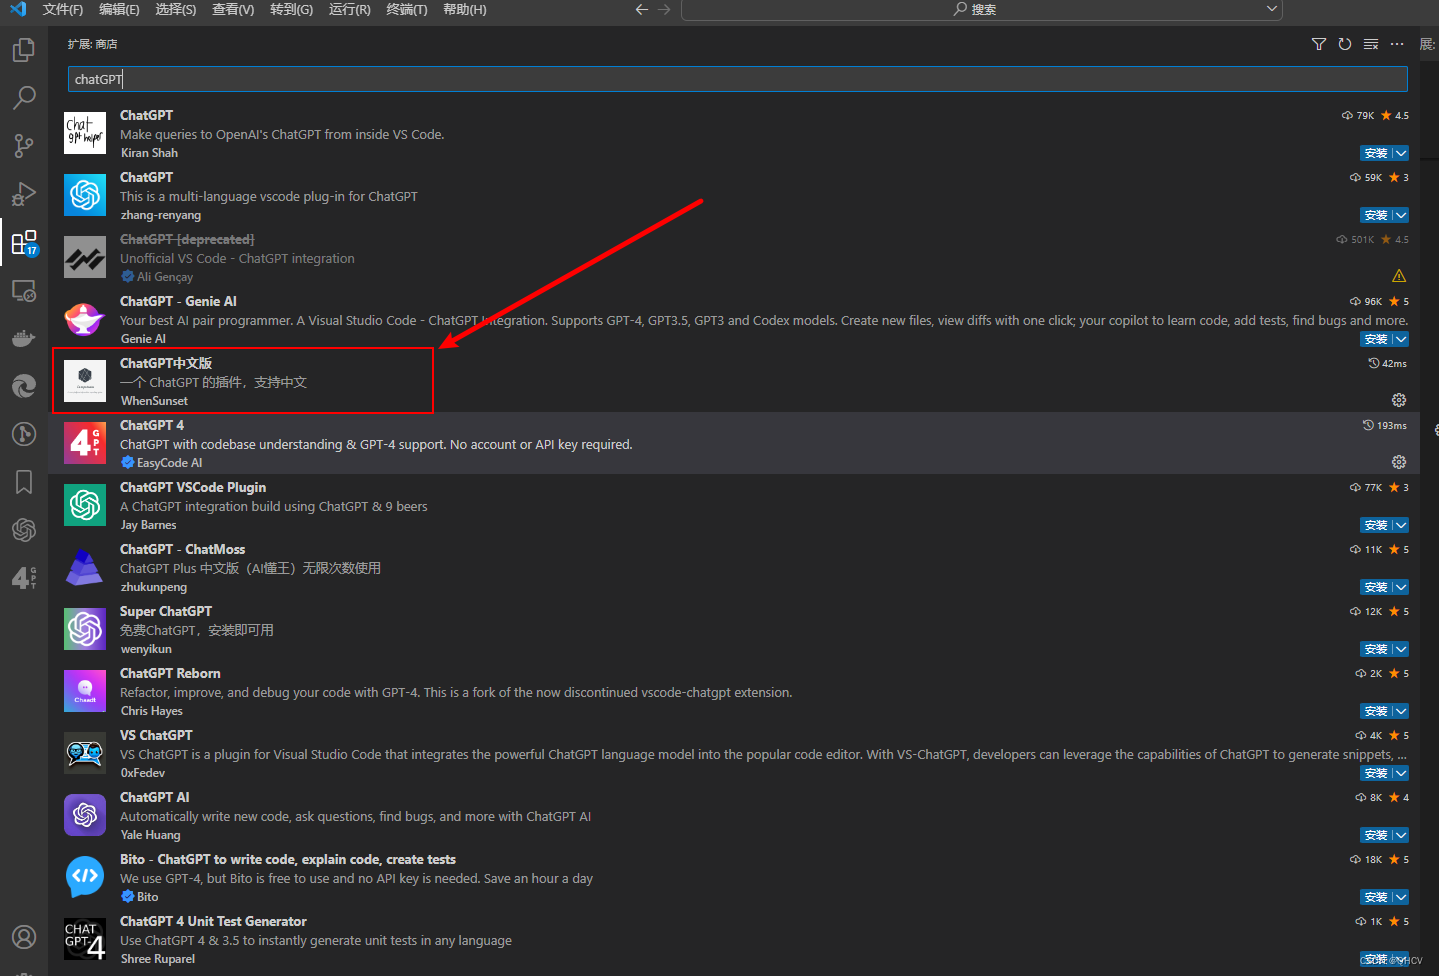Viewport: 1439px width, 976px height.
Task: Click the extension search box containing chatGPT
Action: point(738,79)
